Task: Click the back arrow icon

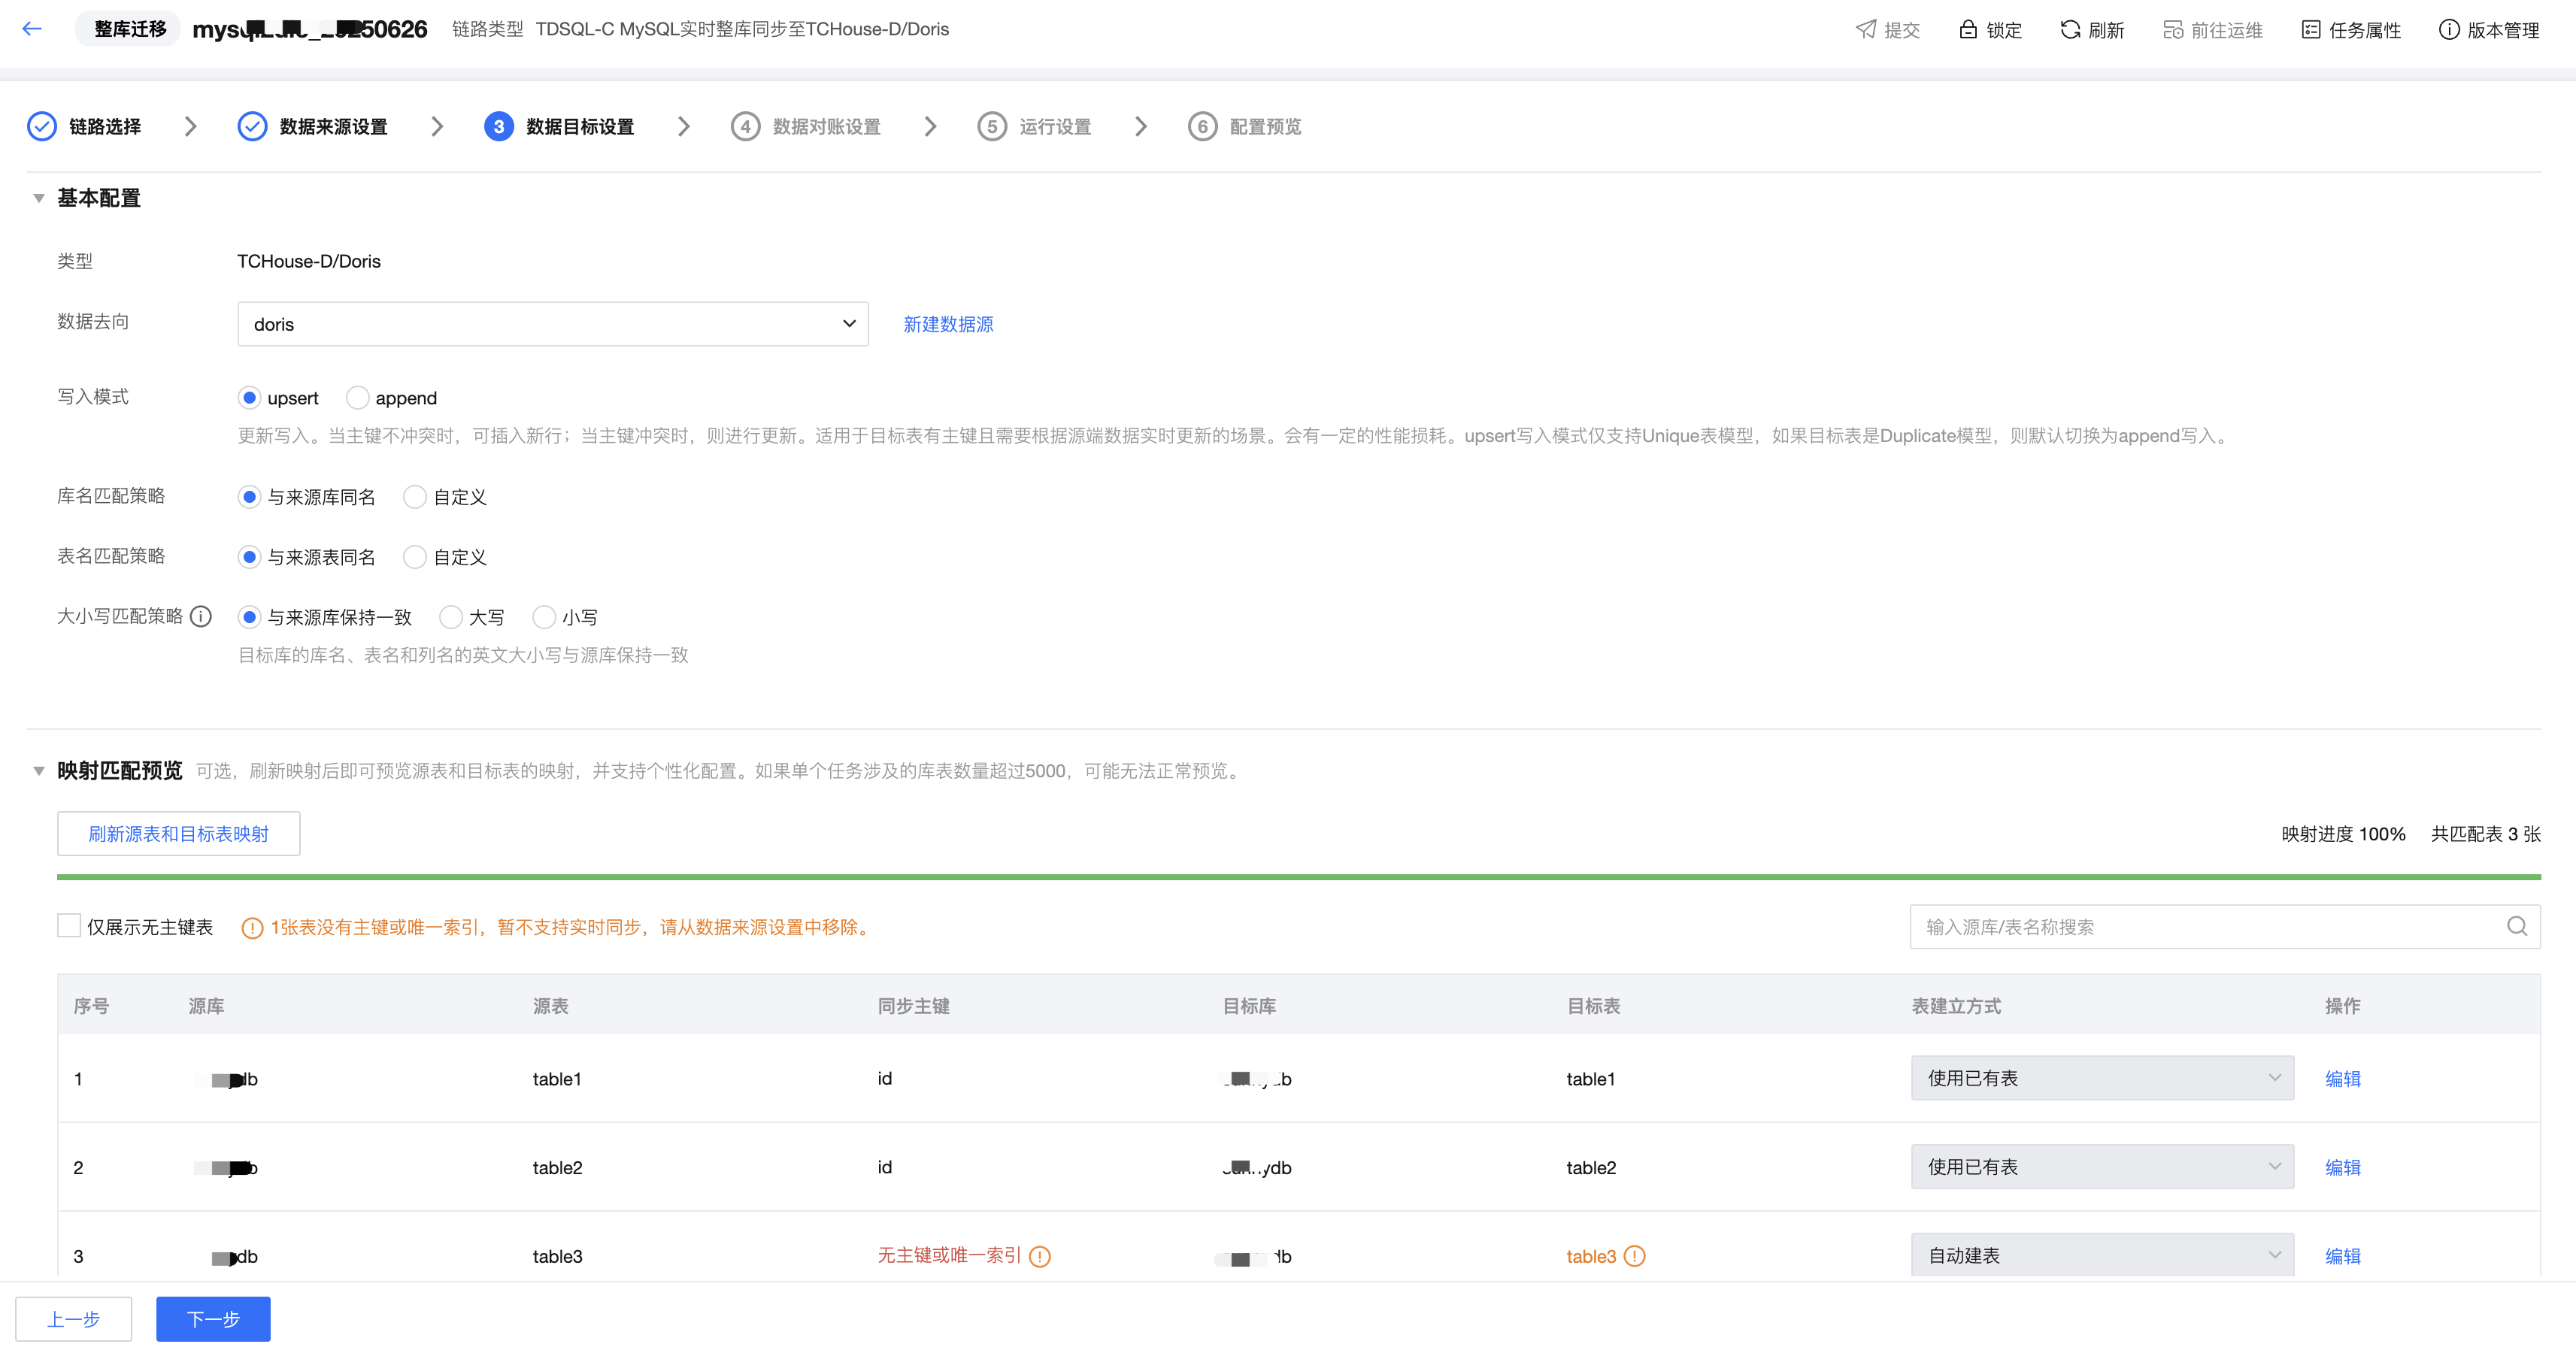Action: pos(32,29)
